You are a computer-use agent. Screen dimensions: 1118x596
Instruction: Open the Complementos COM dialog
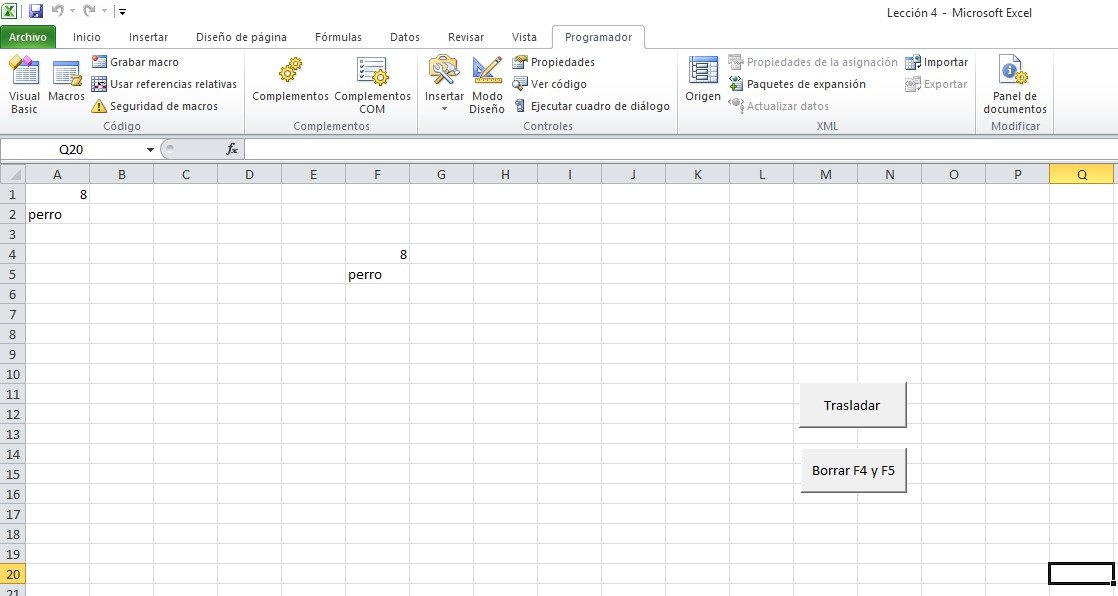tap(372, 84)
